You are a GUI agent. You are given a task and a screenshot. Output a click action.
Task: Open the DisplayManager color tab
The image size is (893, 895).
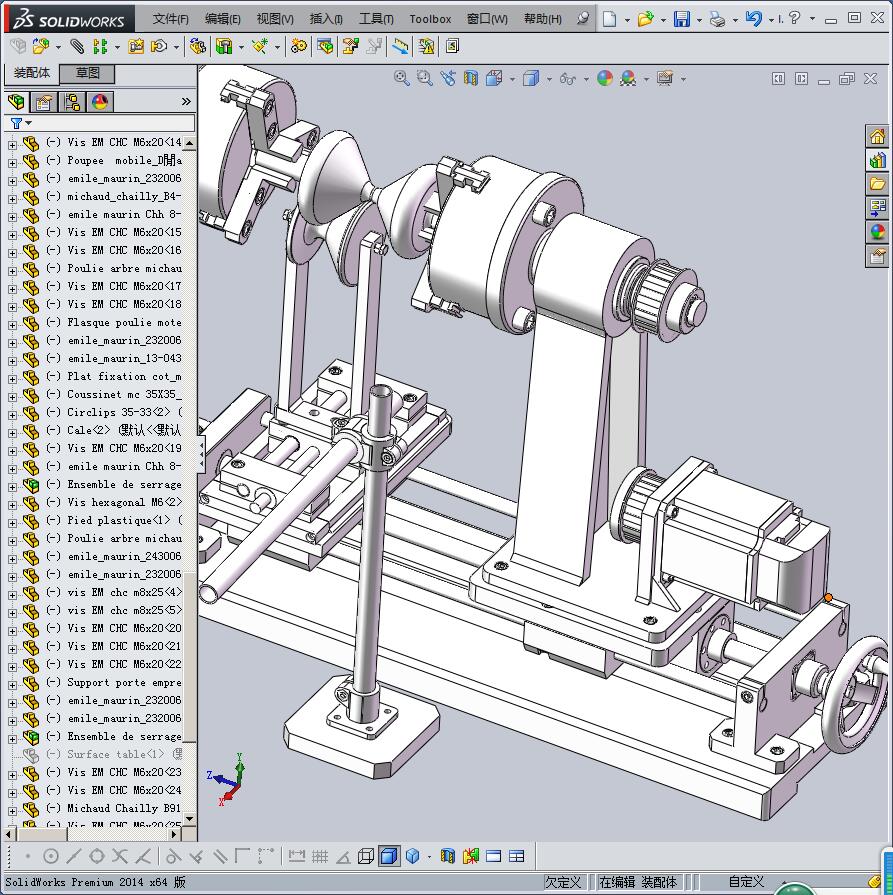click(x=99, y=102)
